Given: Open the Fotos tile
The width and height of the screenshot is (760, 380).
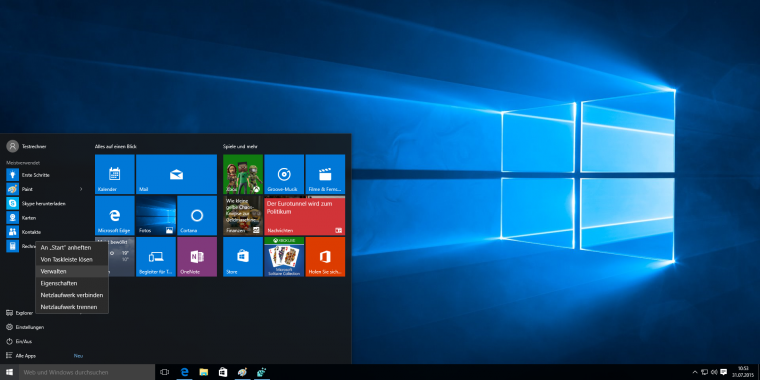Looking at the screenshot, I should coord(156,216).
